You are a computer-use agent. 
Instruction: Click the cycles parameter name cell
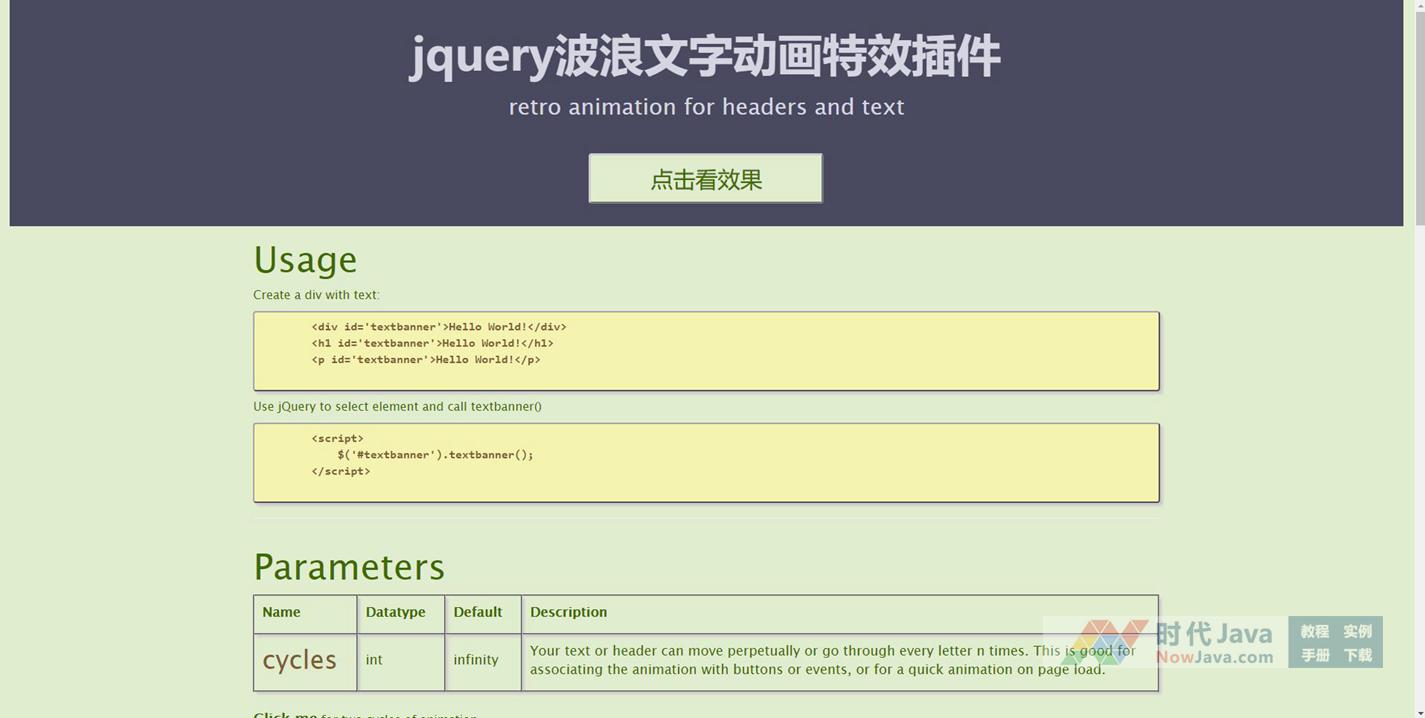pos(300,660)
